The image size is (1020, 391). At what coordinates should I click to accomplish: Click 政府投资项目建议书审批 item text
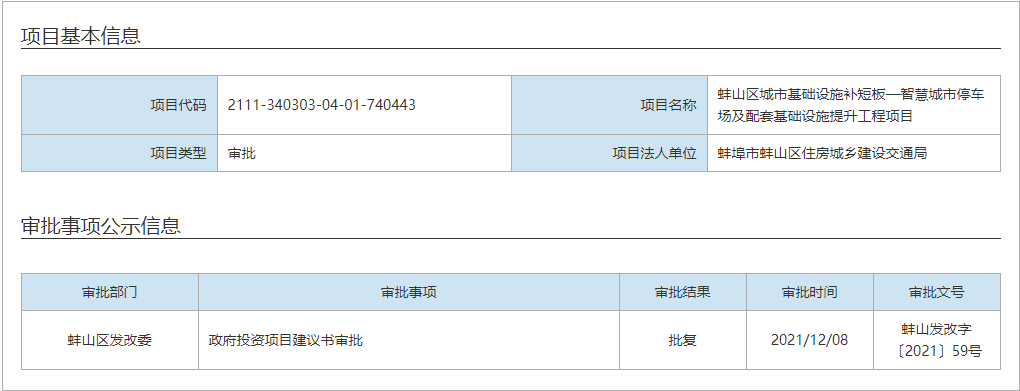(286, 340)
